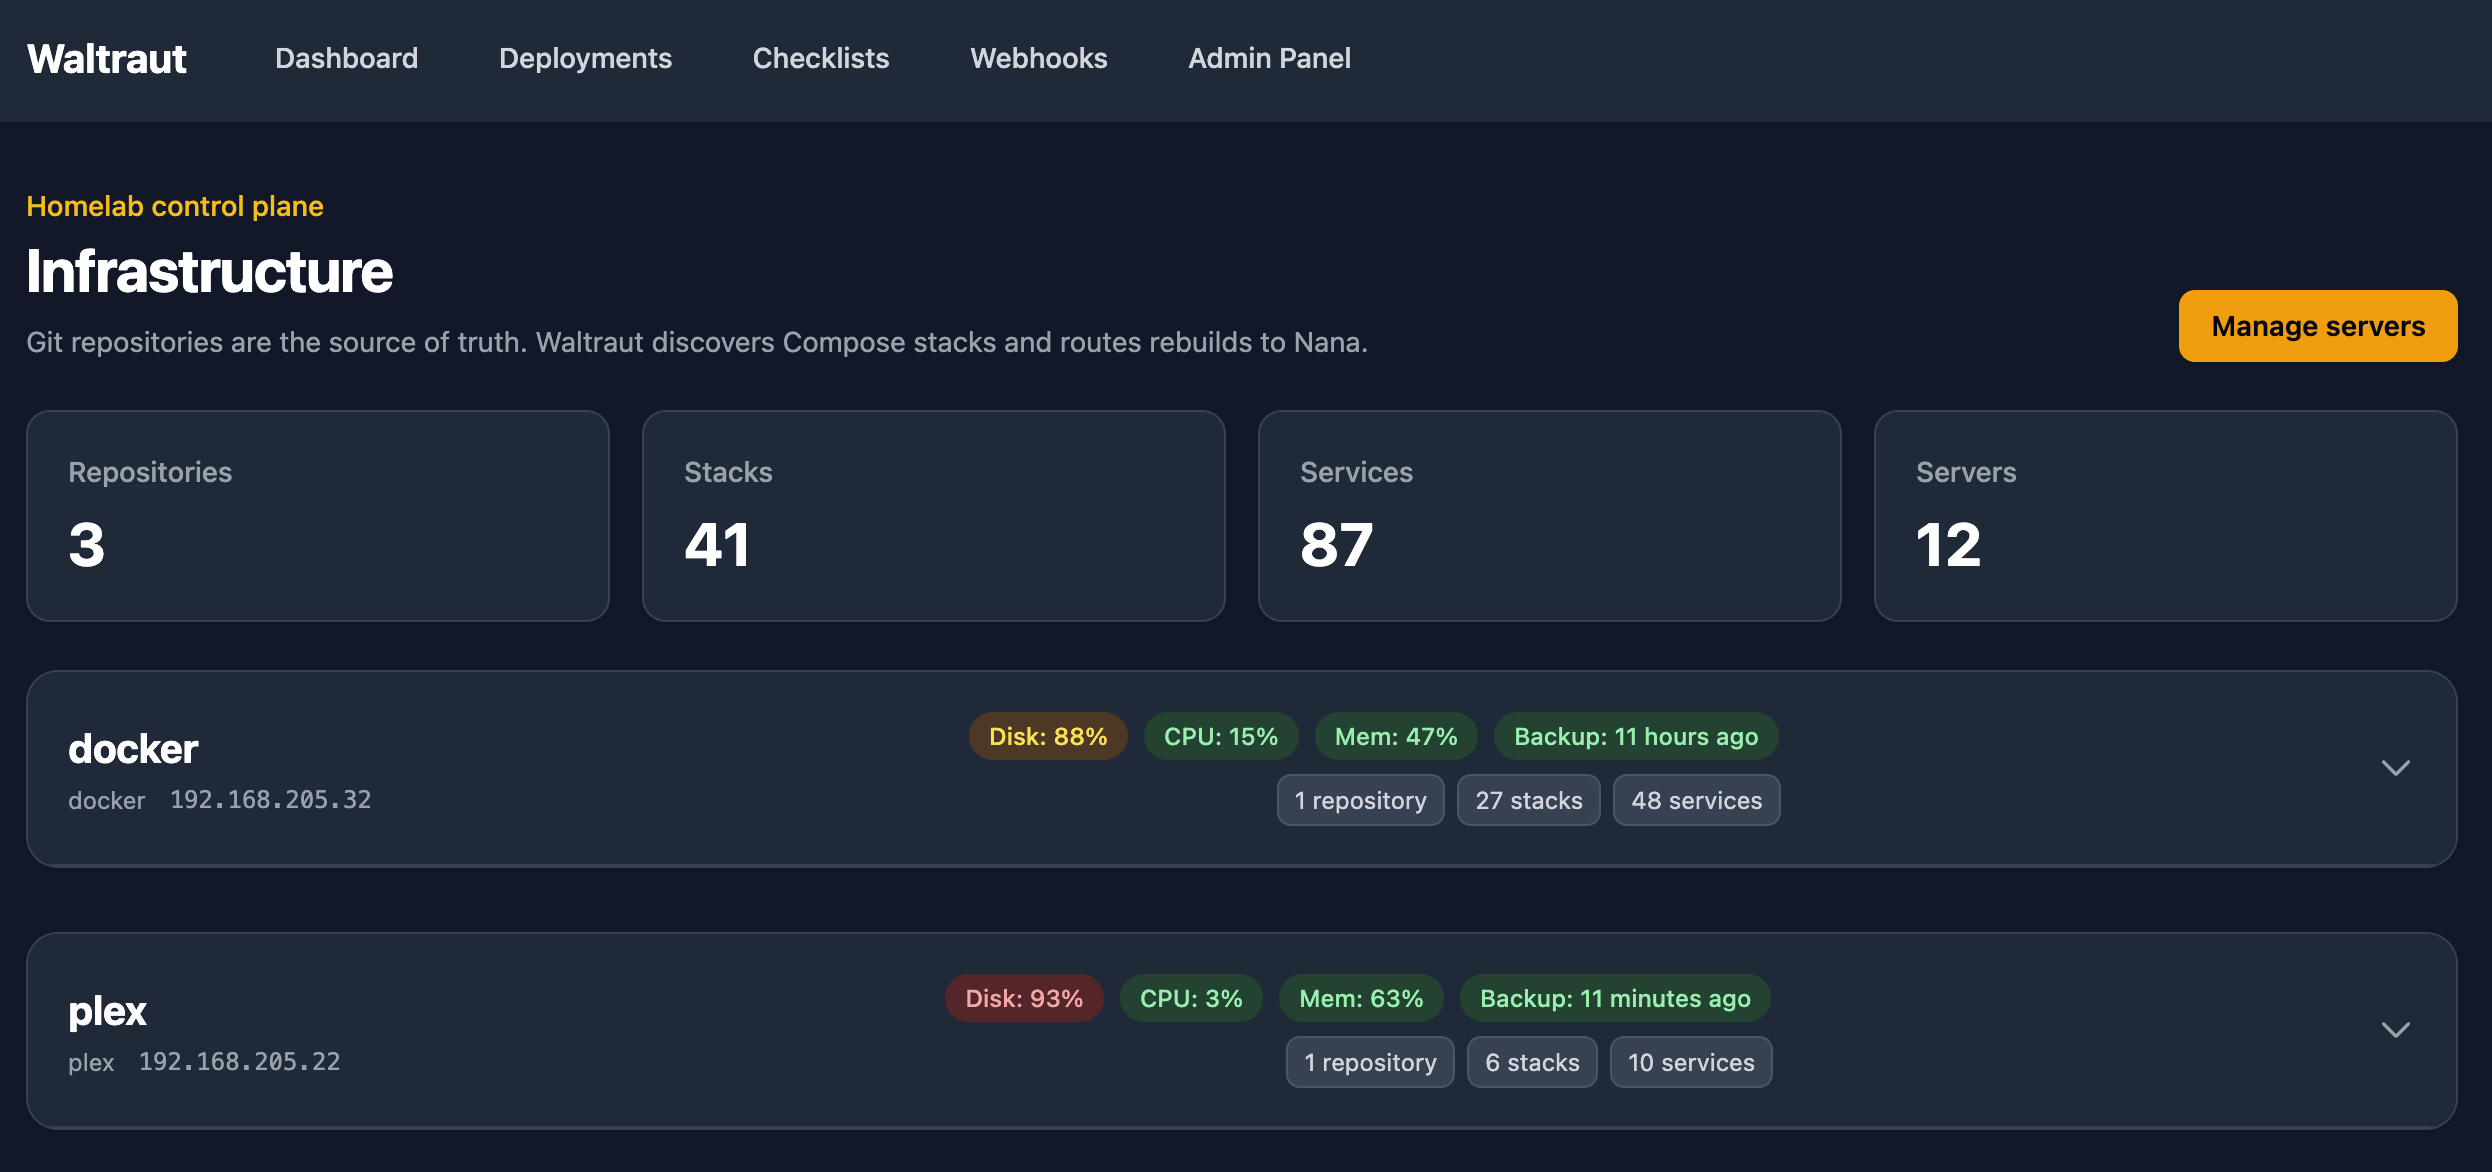Open the Servers summary card
The width and height of the screenshot is (2492, 1172).
tap(2165, 516)
